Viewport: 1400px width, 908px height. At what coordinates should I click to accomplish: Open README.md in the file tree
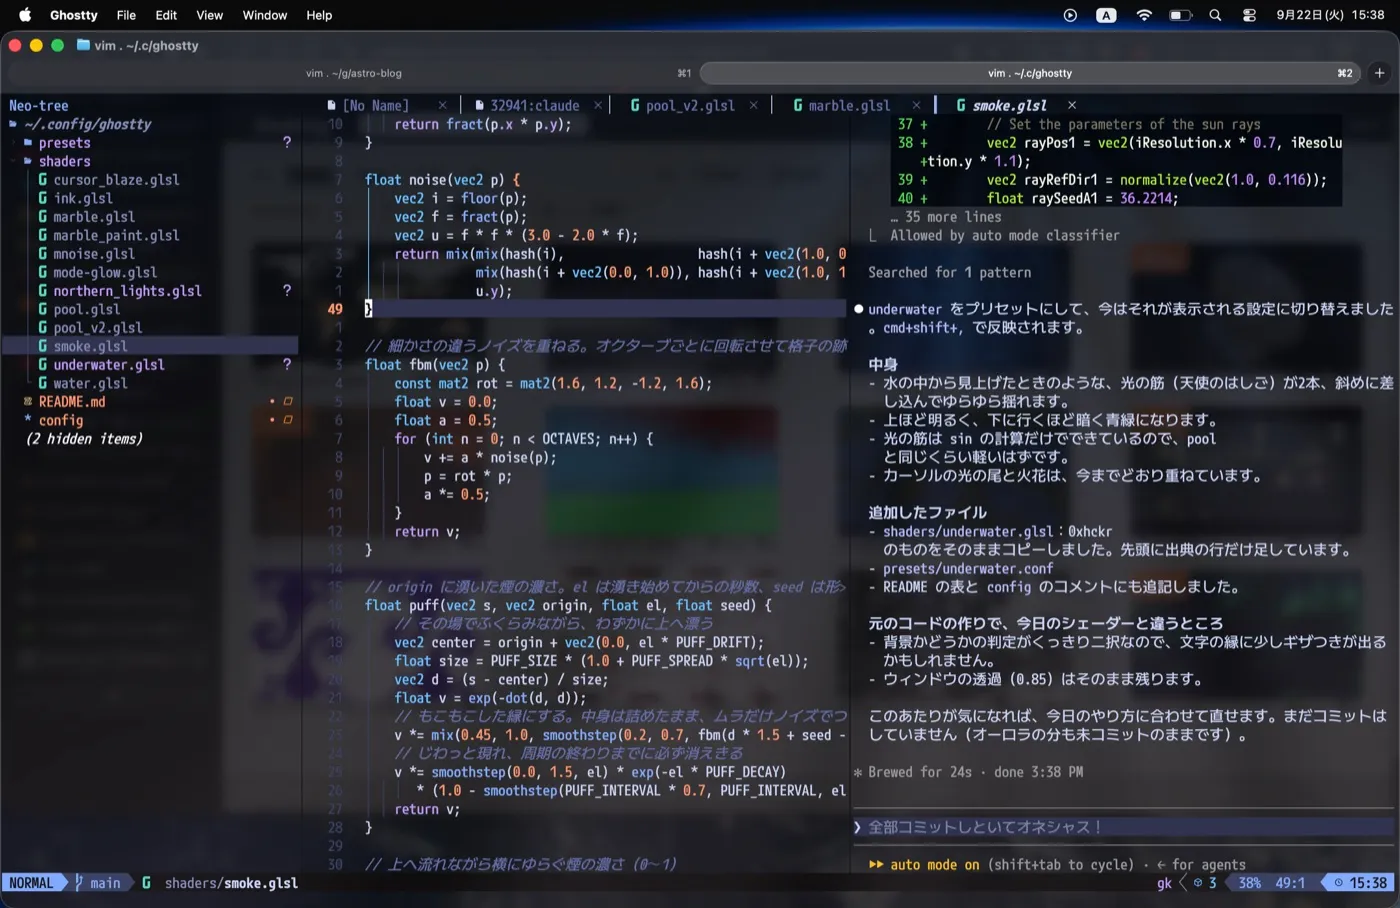click(x=71, y=402)
